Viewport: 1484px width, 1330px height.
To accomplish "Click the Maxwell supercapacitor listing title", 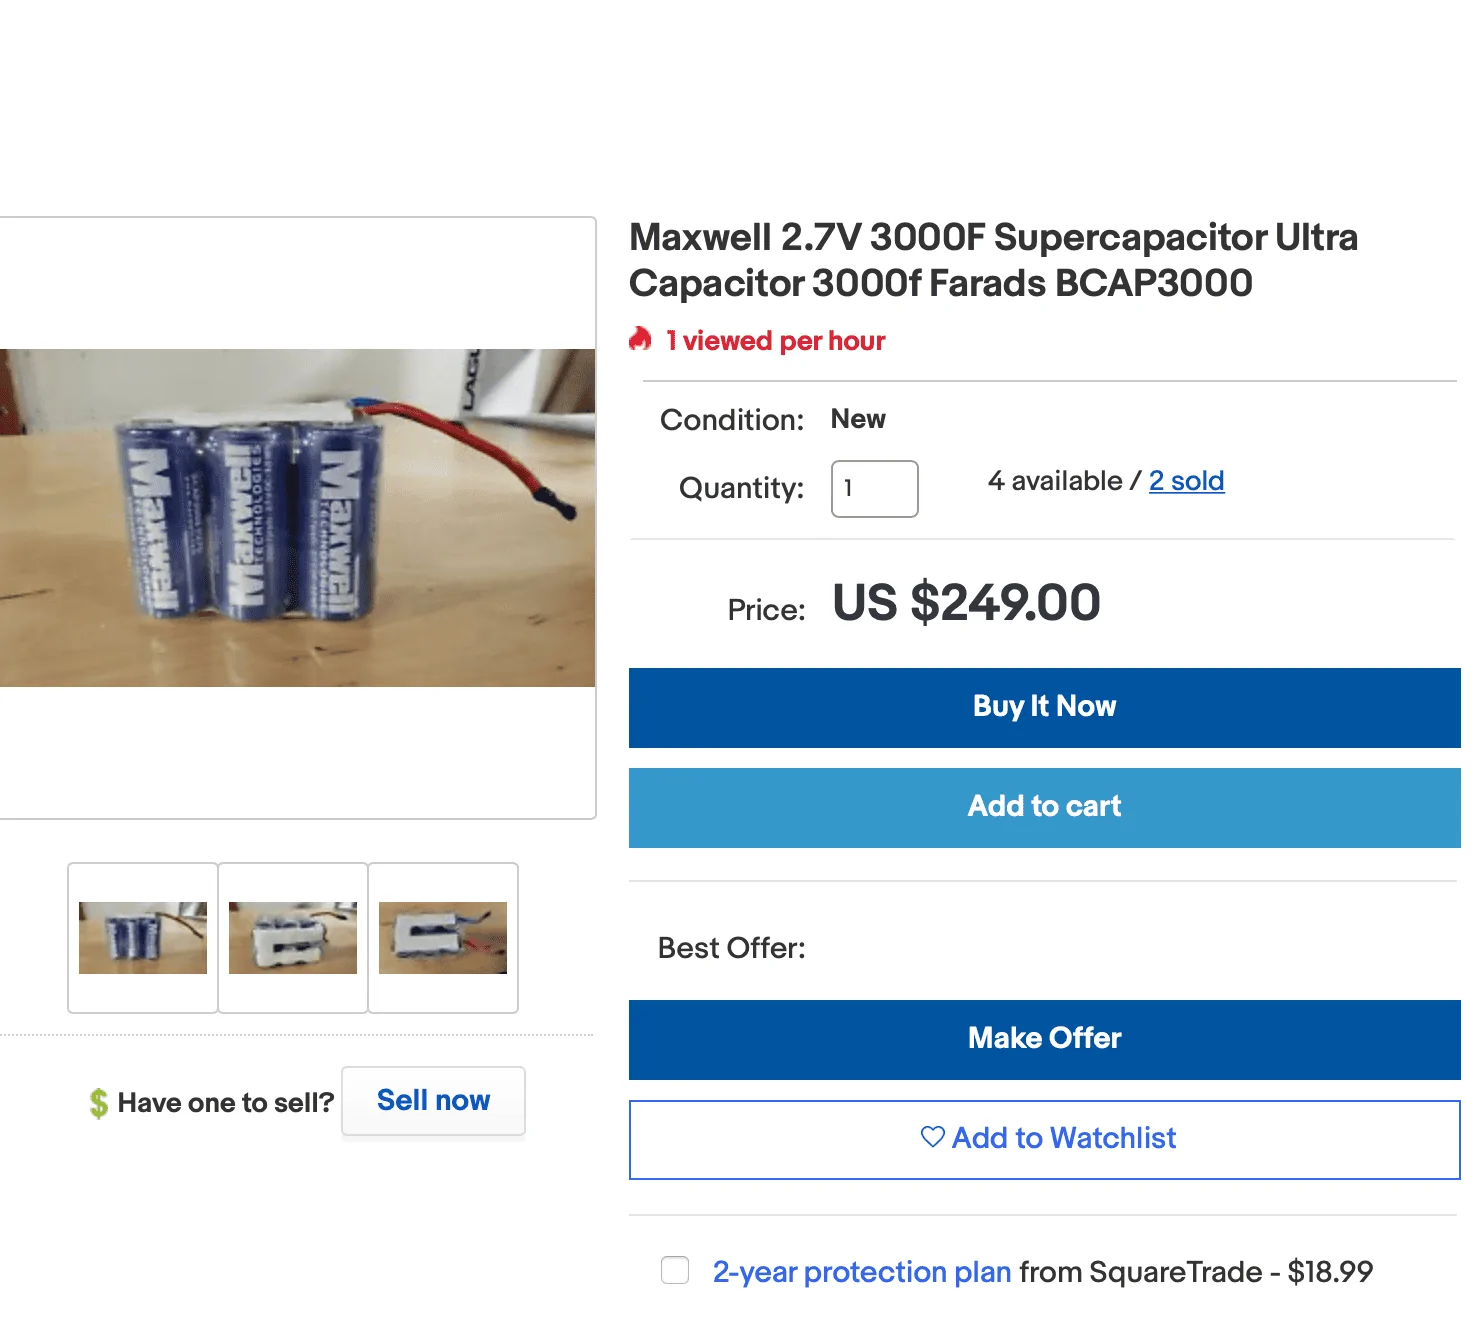I will (993, 260).
